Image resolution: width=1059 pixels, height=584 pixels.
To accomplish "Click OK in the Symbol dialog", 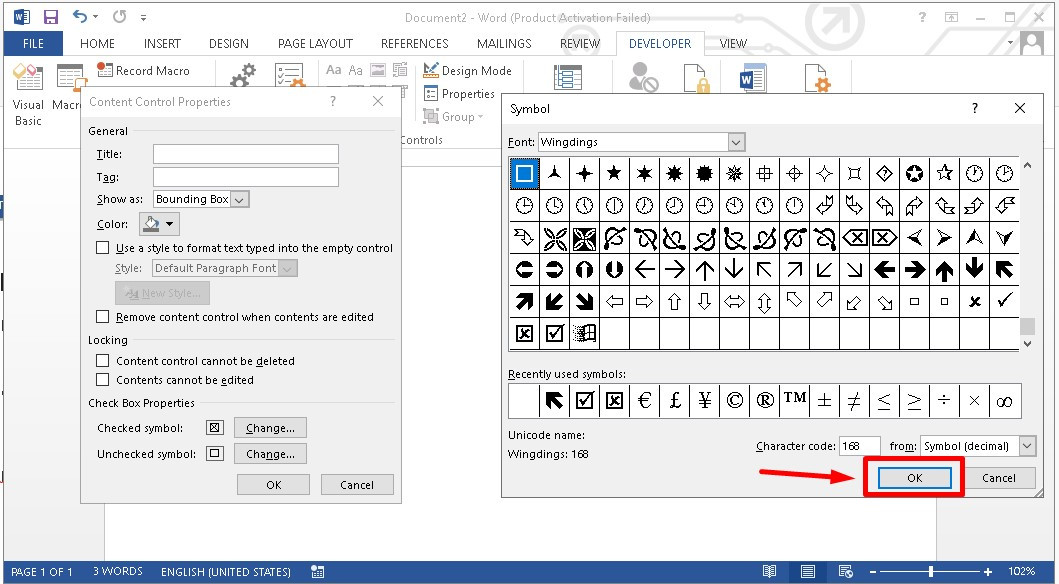I will 914,478.
